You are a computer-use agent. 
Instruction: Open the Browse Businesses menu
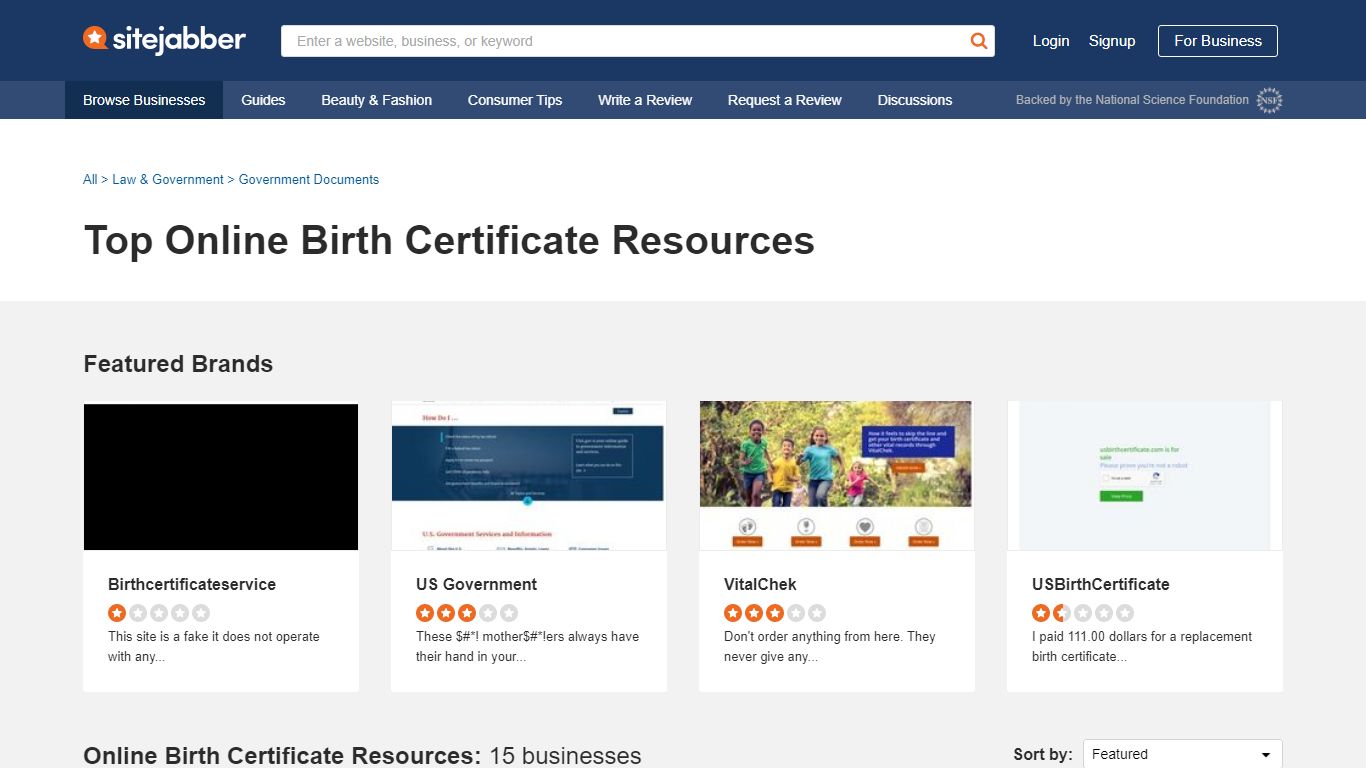(x=144, y=100)
